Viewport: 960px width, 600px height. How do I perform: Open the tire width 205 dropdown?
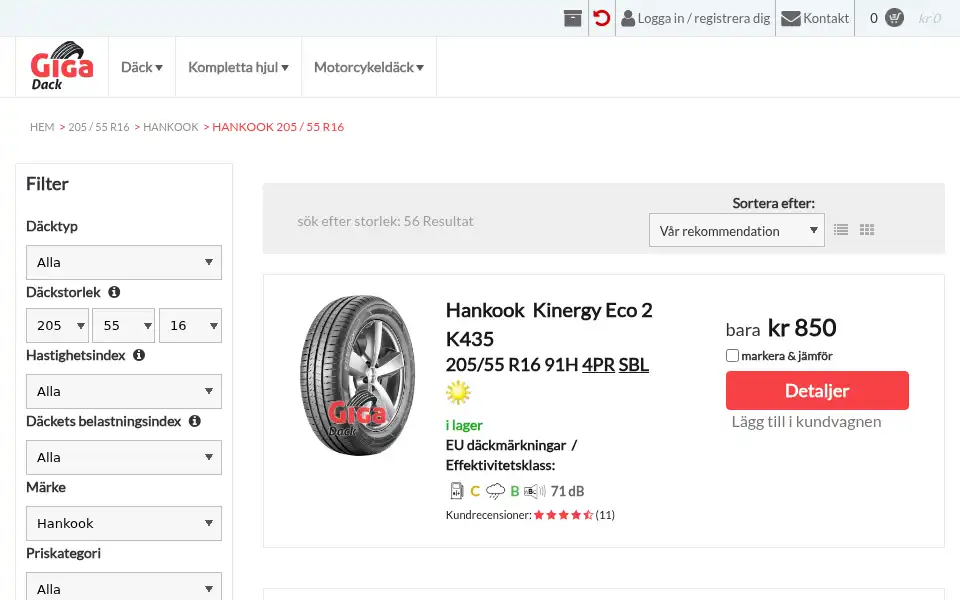tap(58, 326)
